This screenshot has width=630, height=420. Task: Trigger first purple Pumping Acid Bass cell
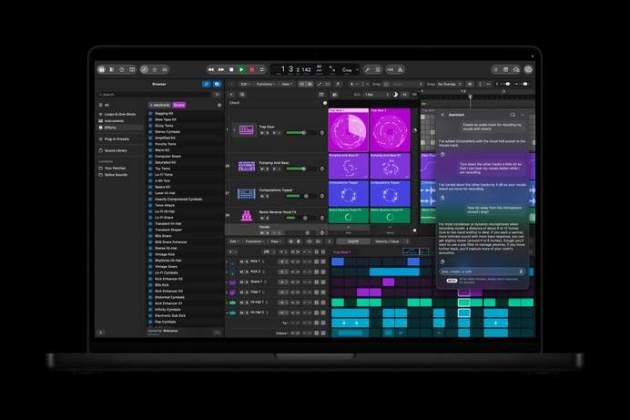click(348, 166)
